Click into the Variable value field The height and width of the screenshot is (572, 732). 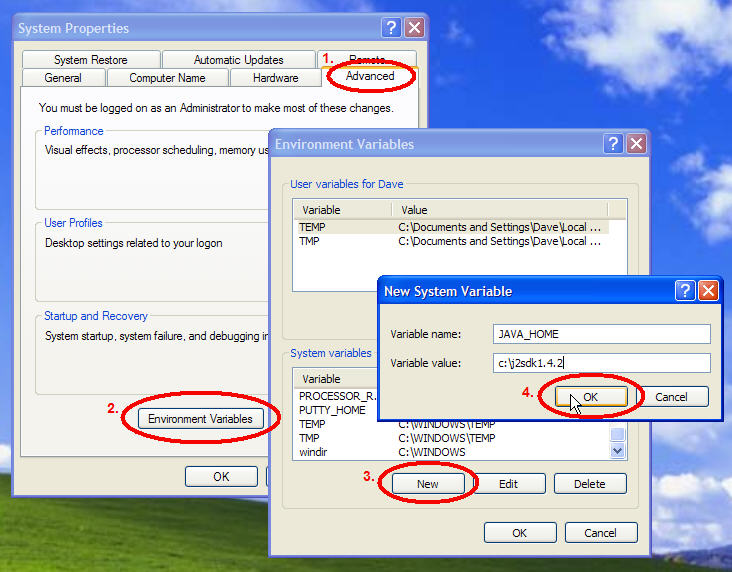pos(601,363)
